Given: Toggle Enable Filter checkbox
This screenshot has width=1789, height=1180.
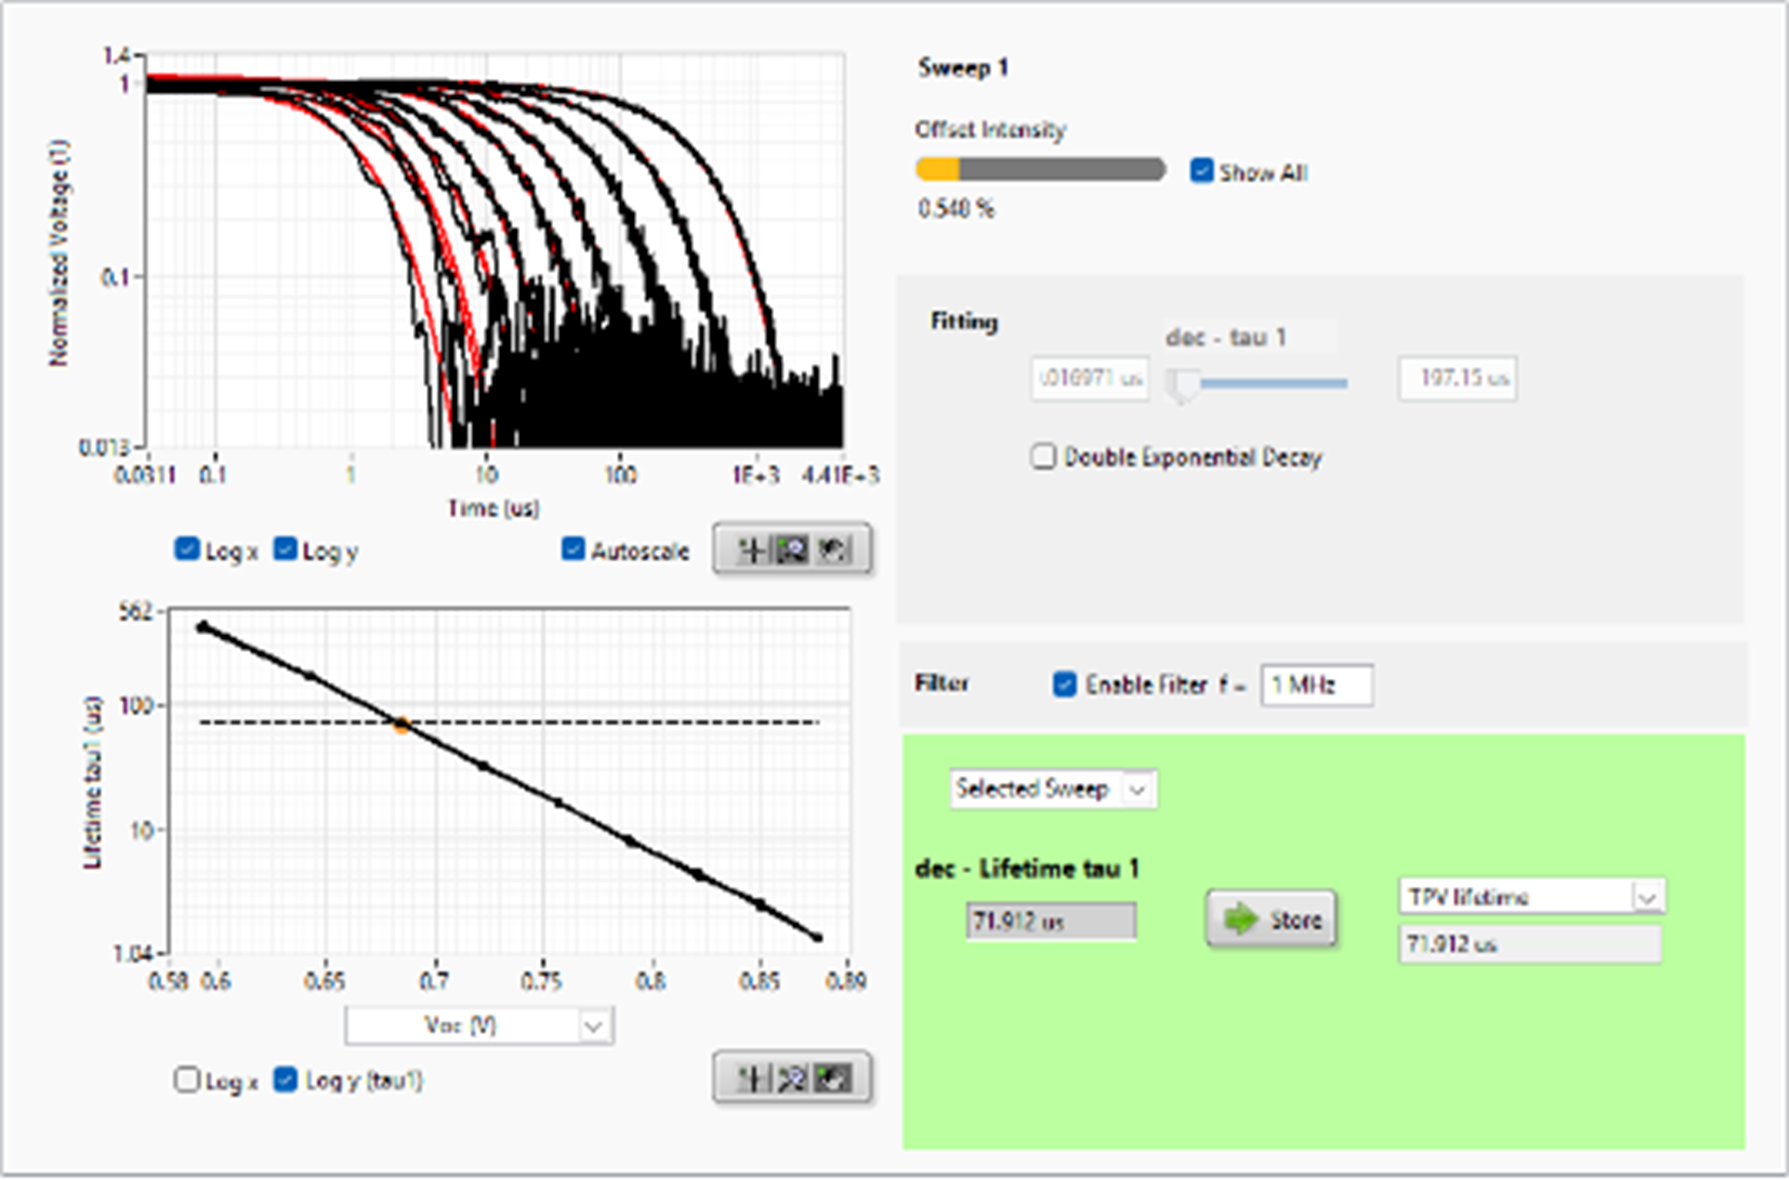Looking at the screenshot, I should tap(1065, 684).
